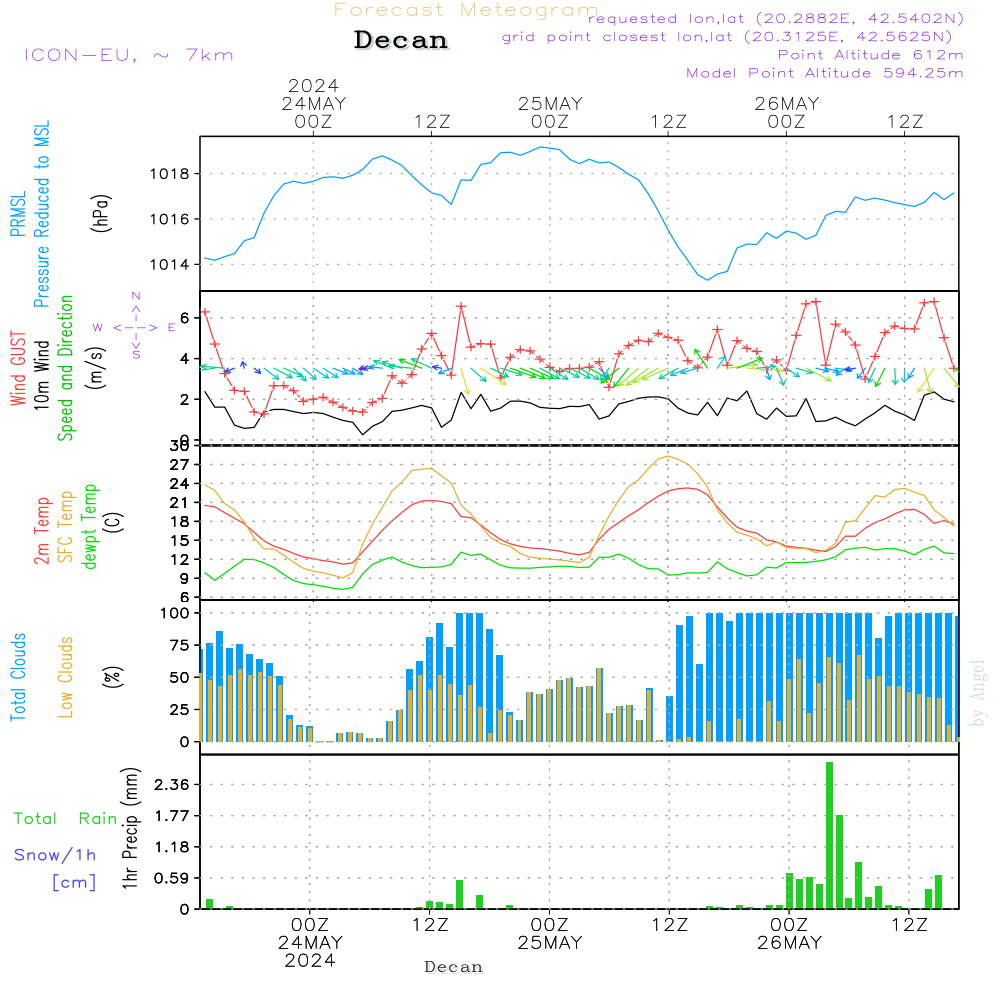Click the bottom '00Z 25MAY' axis label
The image size is (1000, 1000).
tap(550, 934)
